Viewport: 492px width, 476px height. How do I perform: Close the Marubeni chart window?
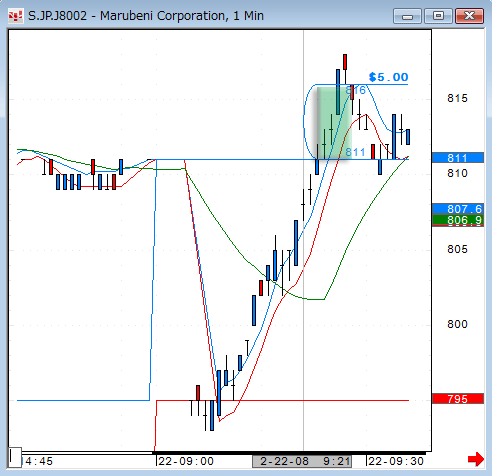point(469,16)
